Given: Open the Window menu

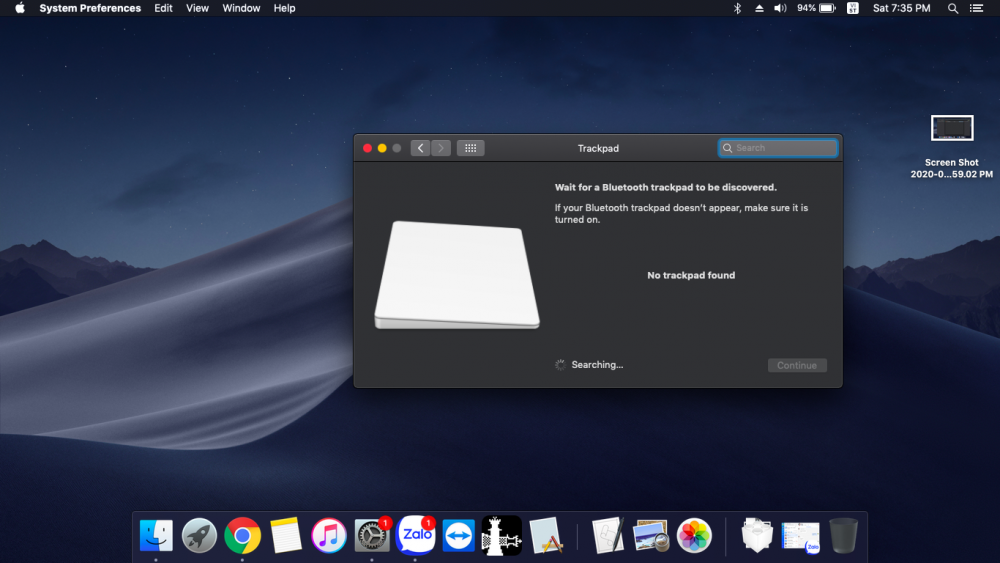Looking at the screenshot, I should point(241,8).
